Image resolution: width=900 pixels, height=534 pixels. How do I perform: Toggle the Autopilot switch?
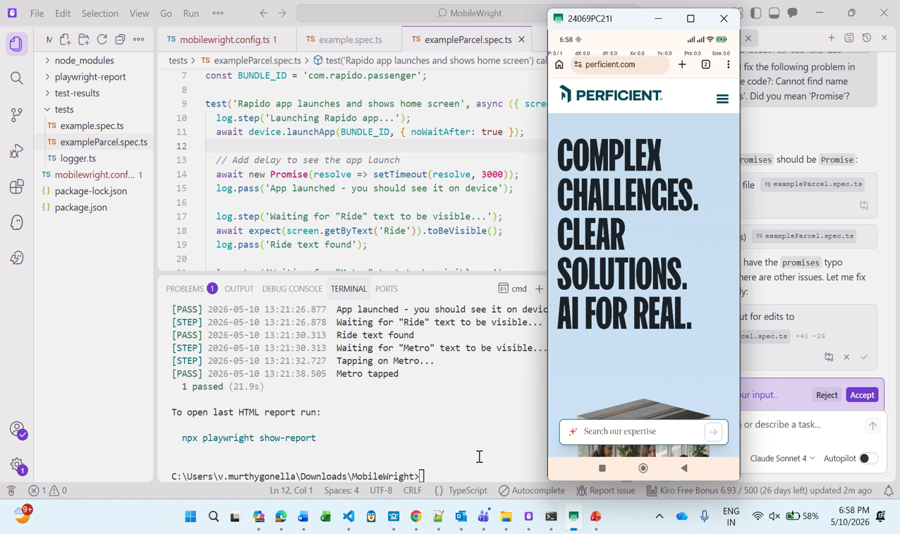click(868, 458)
